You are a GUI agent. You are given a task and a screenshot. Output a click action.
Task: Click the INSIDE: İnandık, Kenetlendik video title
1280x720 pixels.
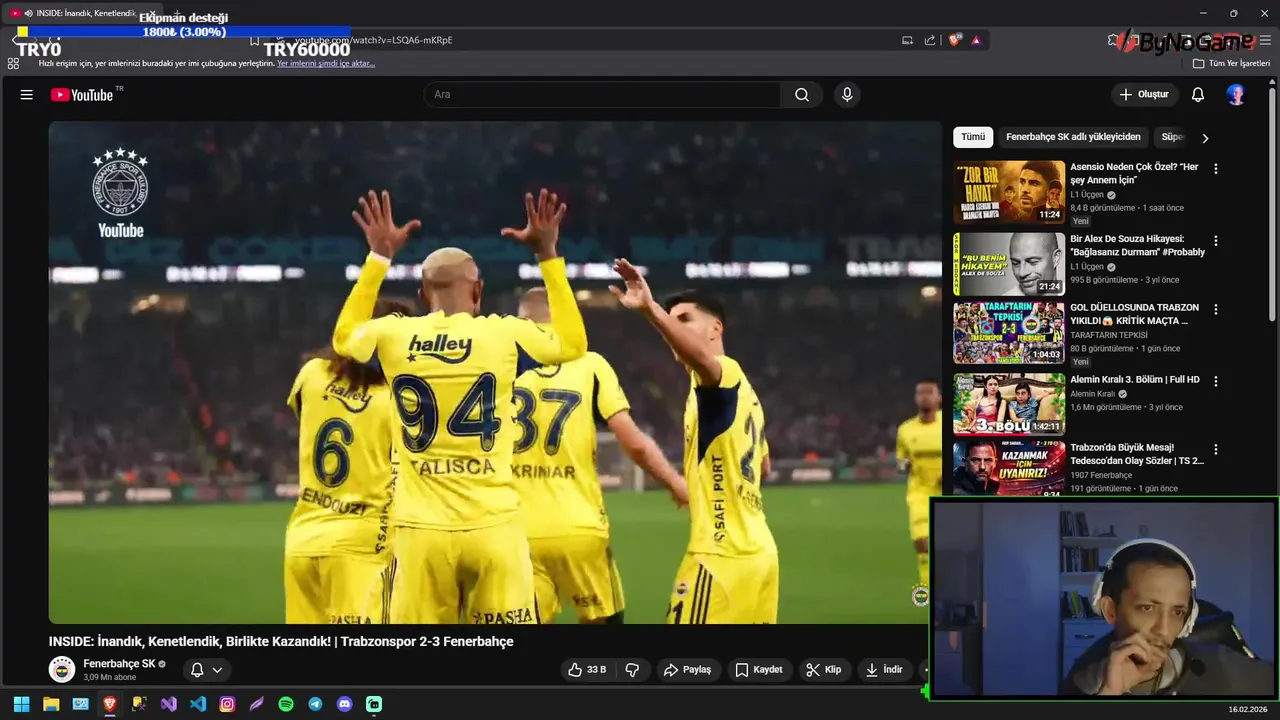(281, 642)
